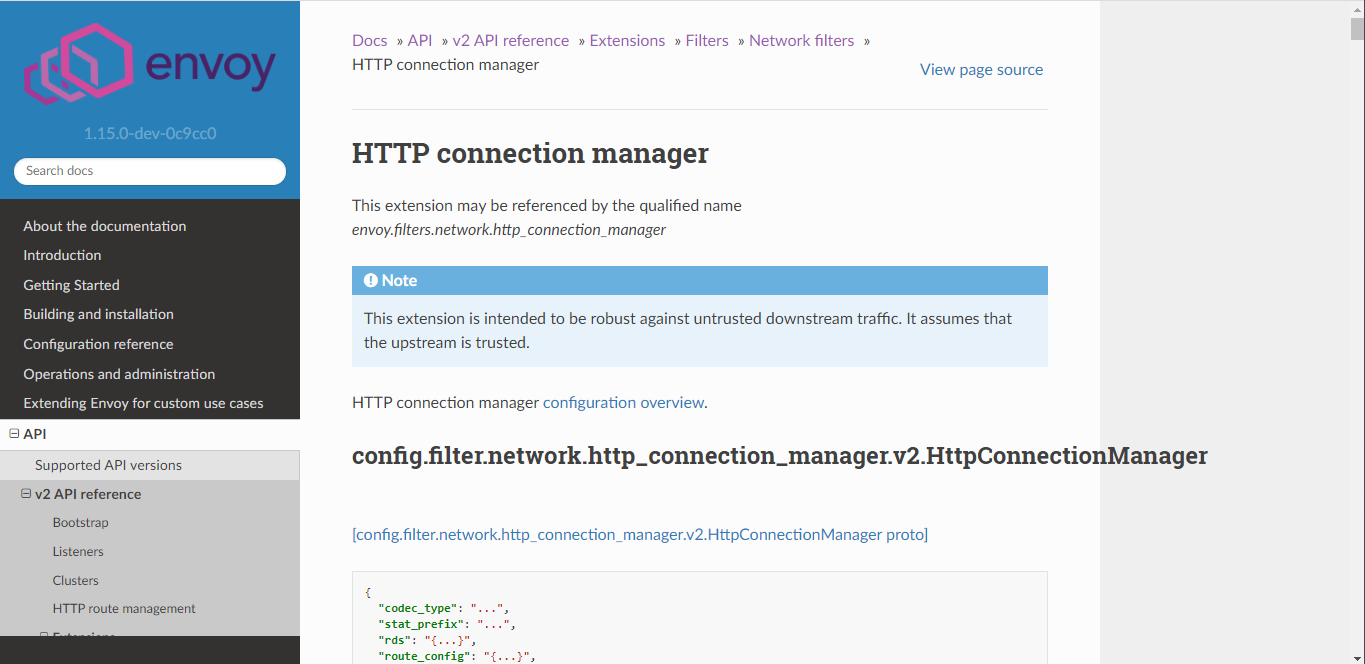The width and height of the screenshot is (1365, 664).
Task: Click the vertical scrollbar thumb
Action: pos(1357,28)
